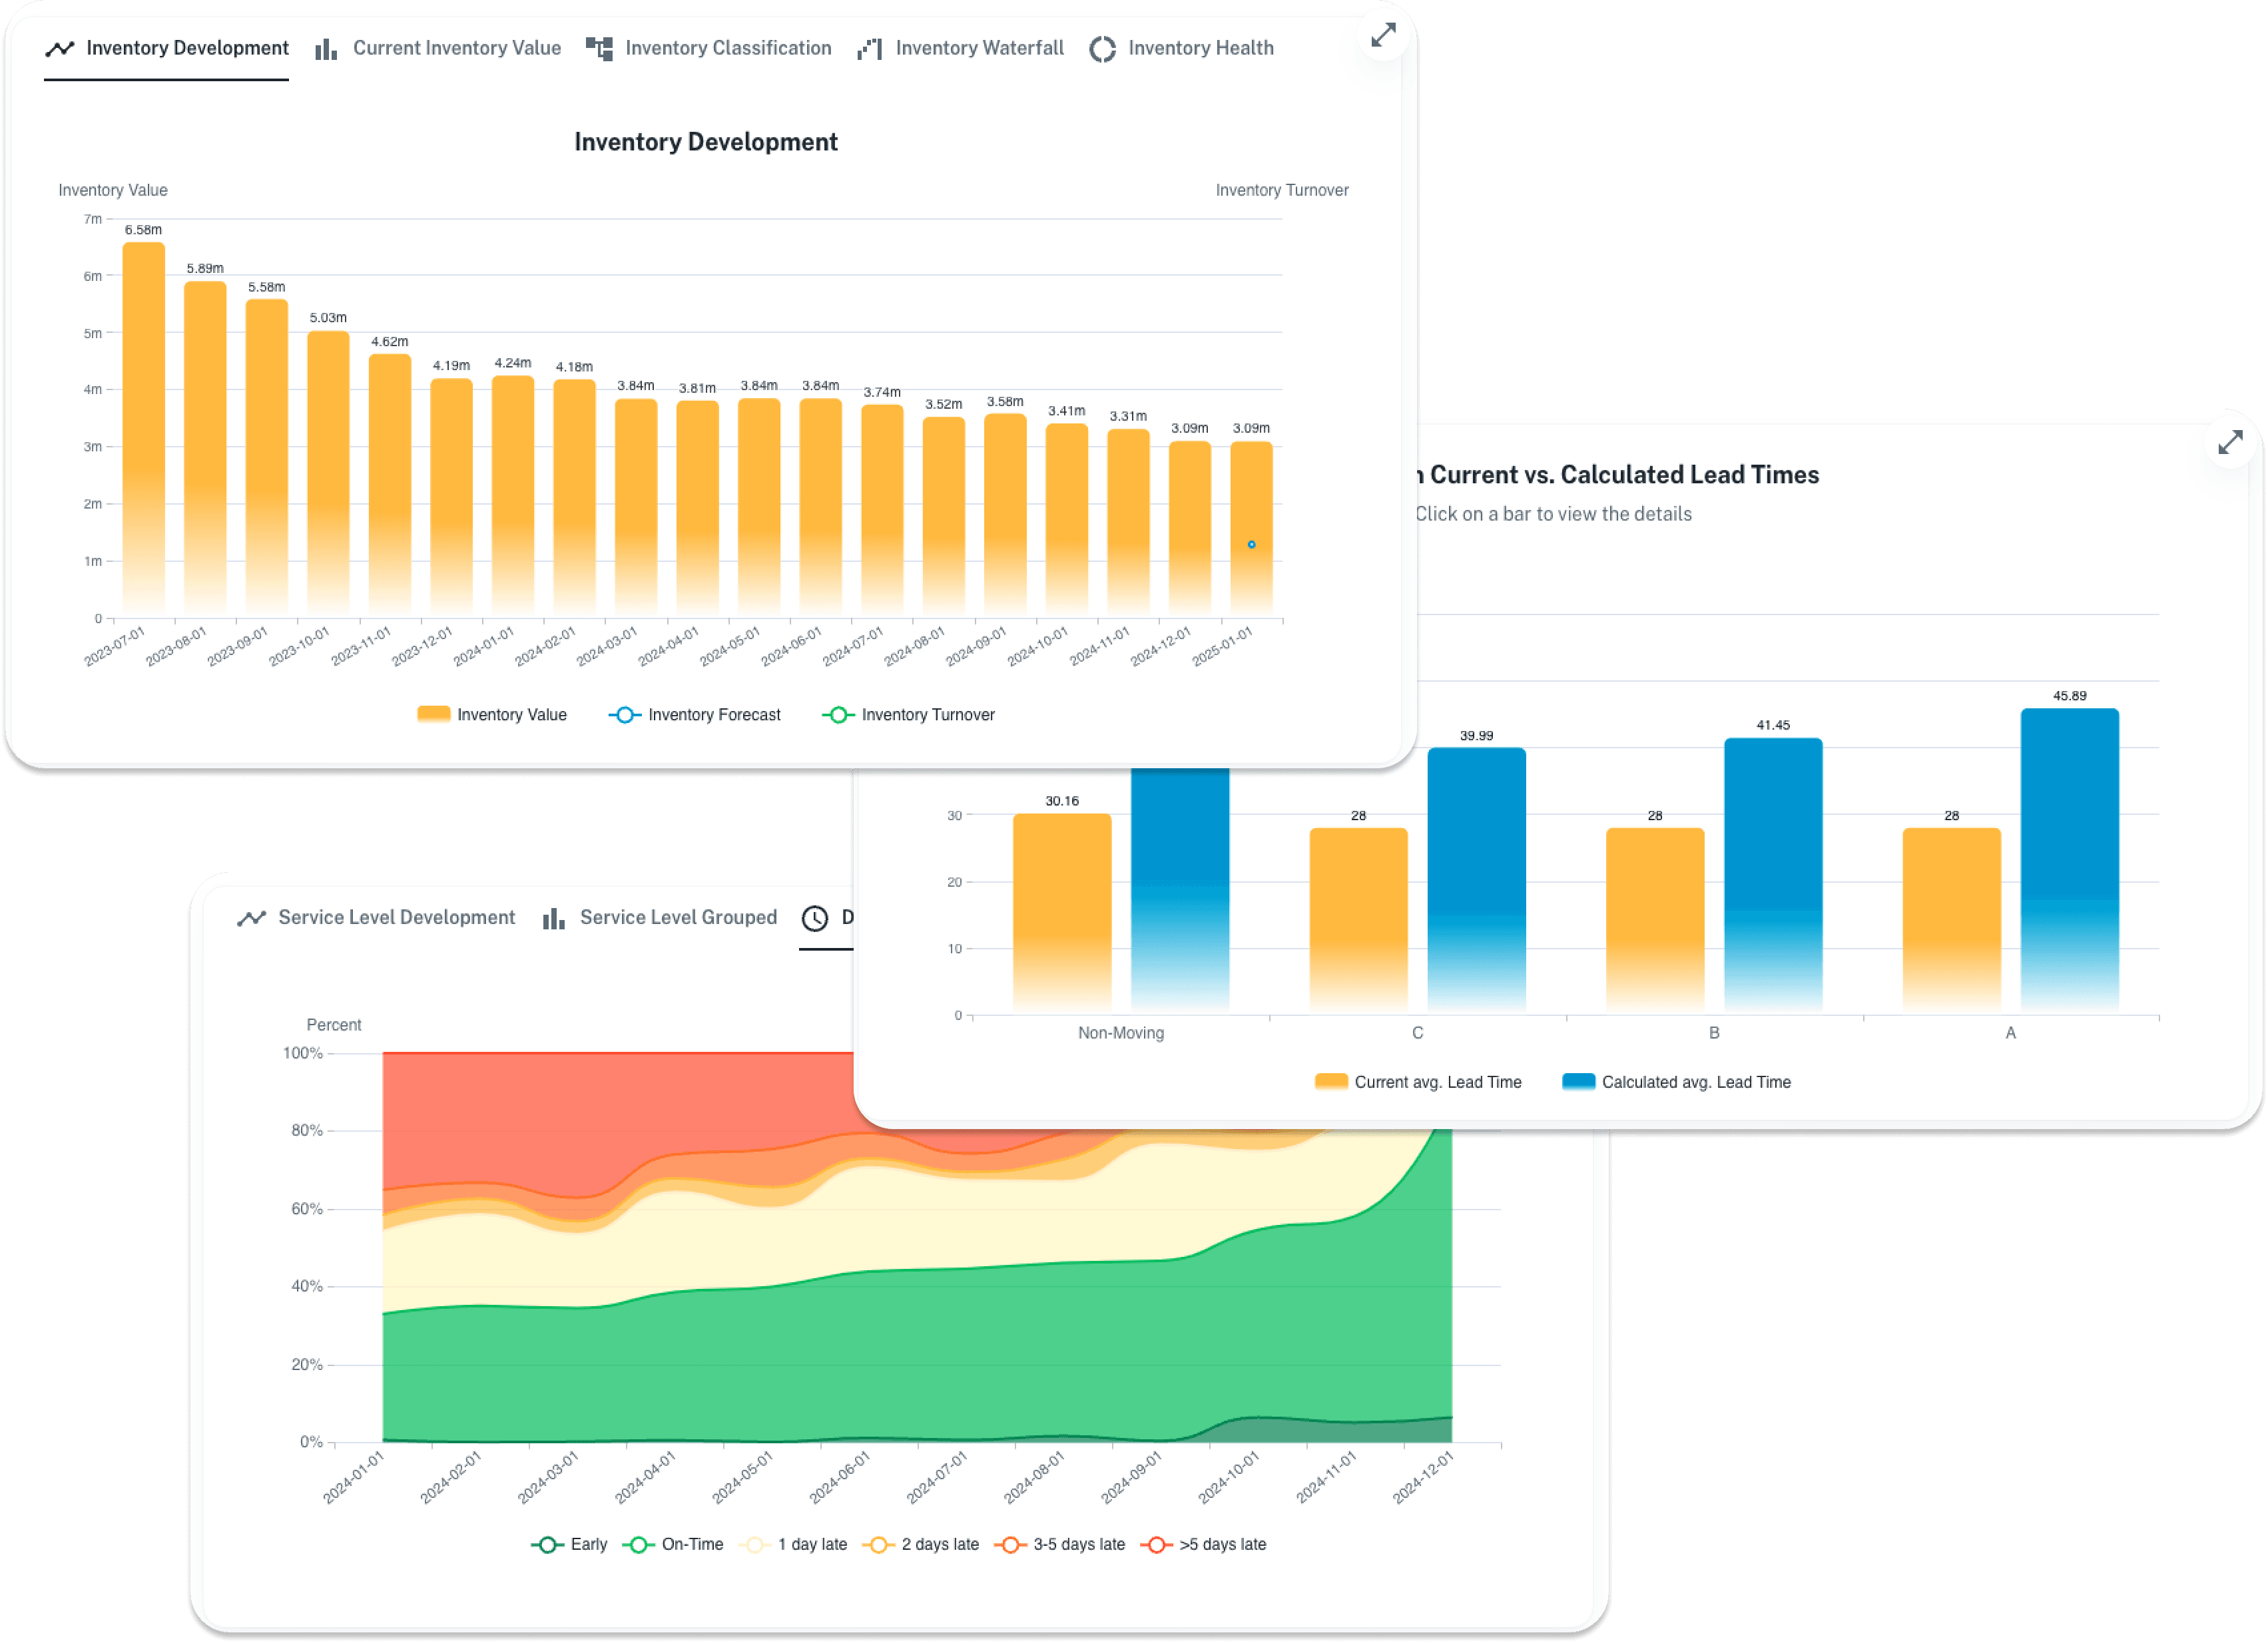Viewport: 2268px width, 1643px height.
Task: Open the Service Level Development tab
Action: [x=396, y=917]
